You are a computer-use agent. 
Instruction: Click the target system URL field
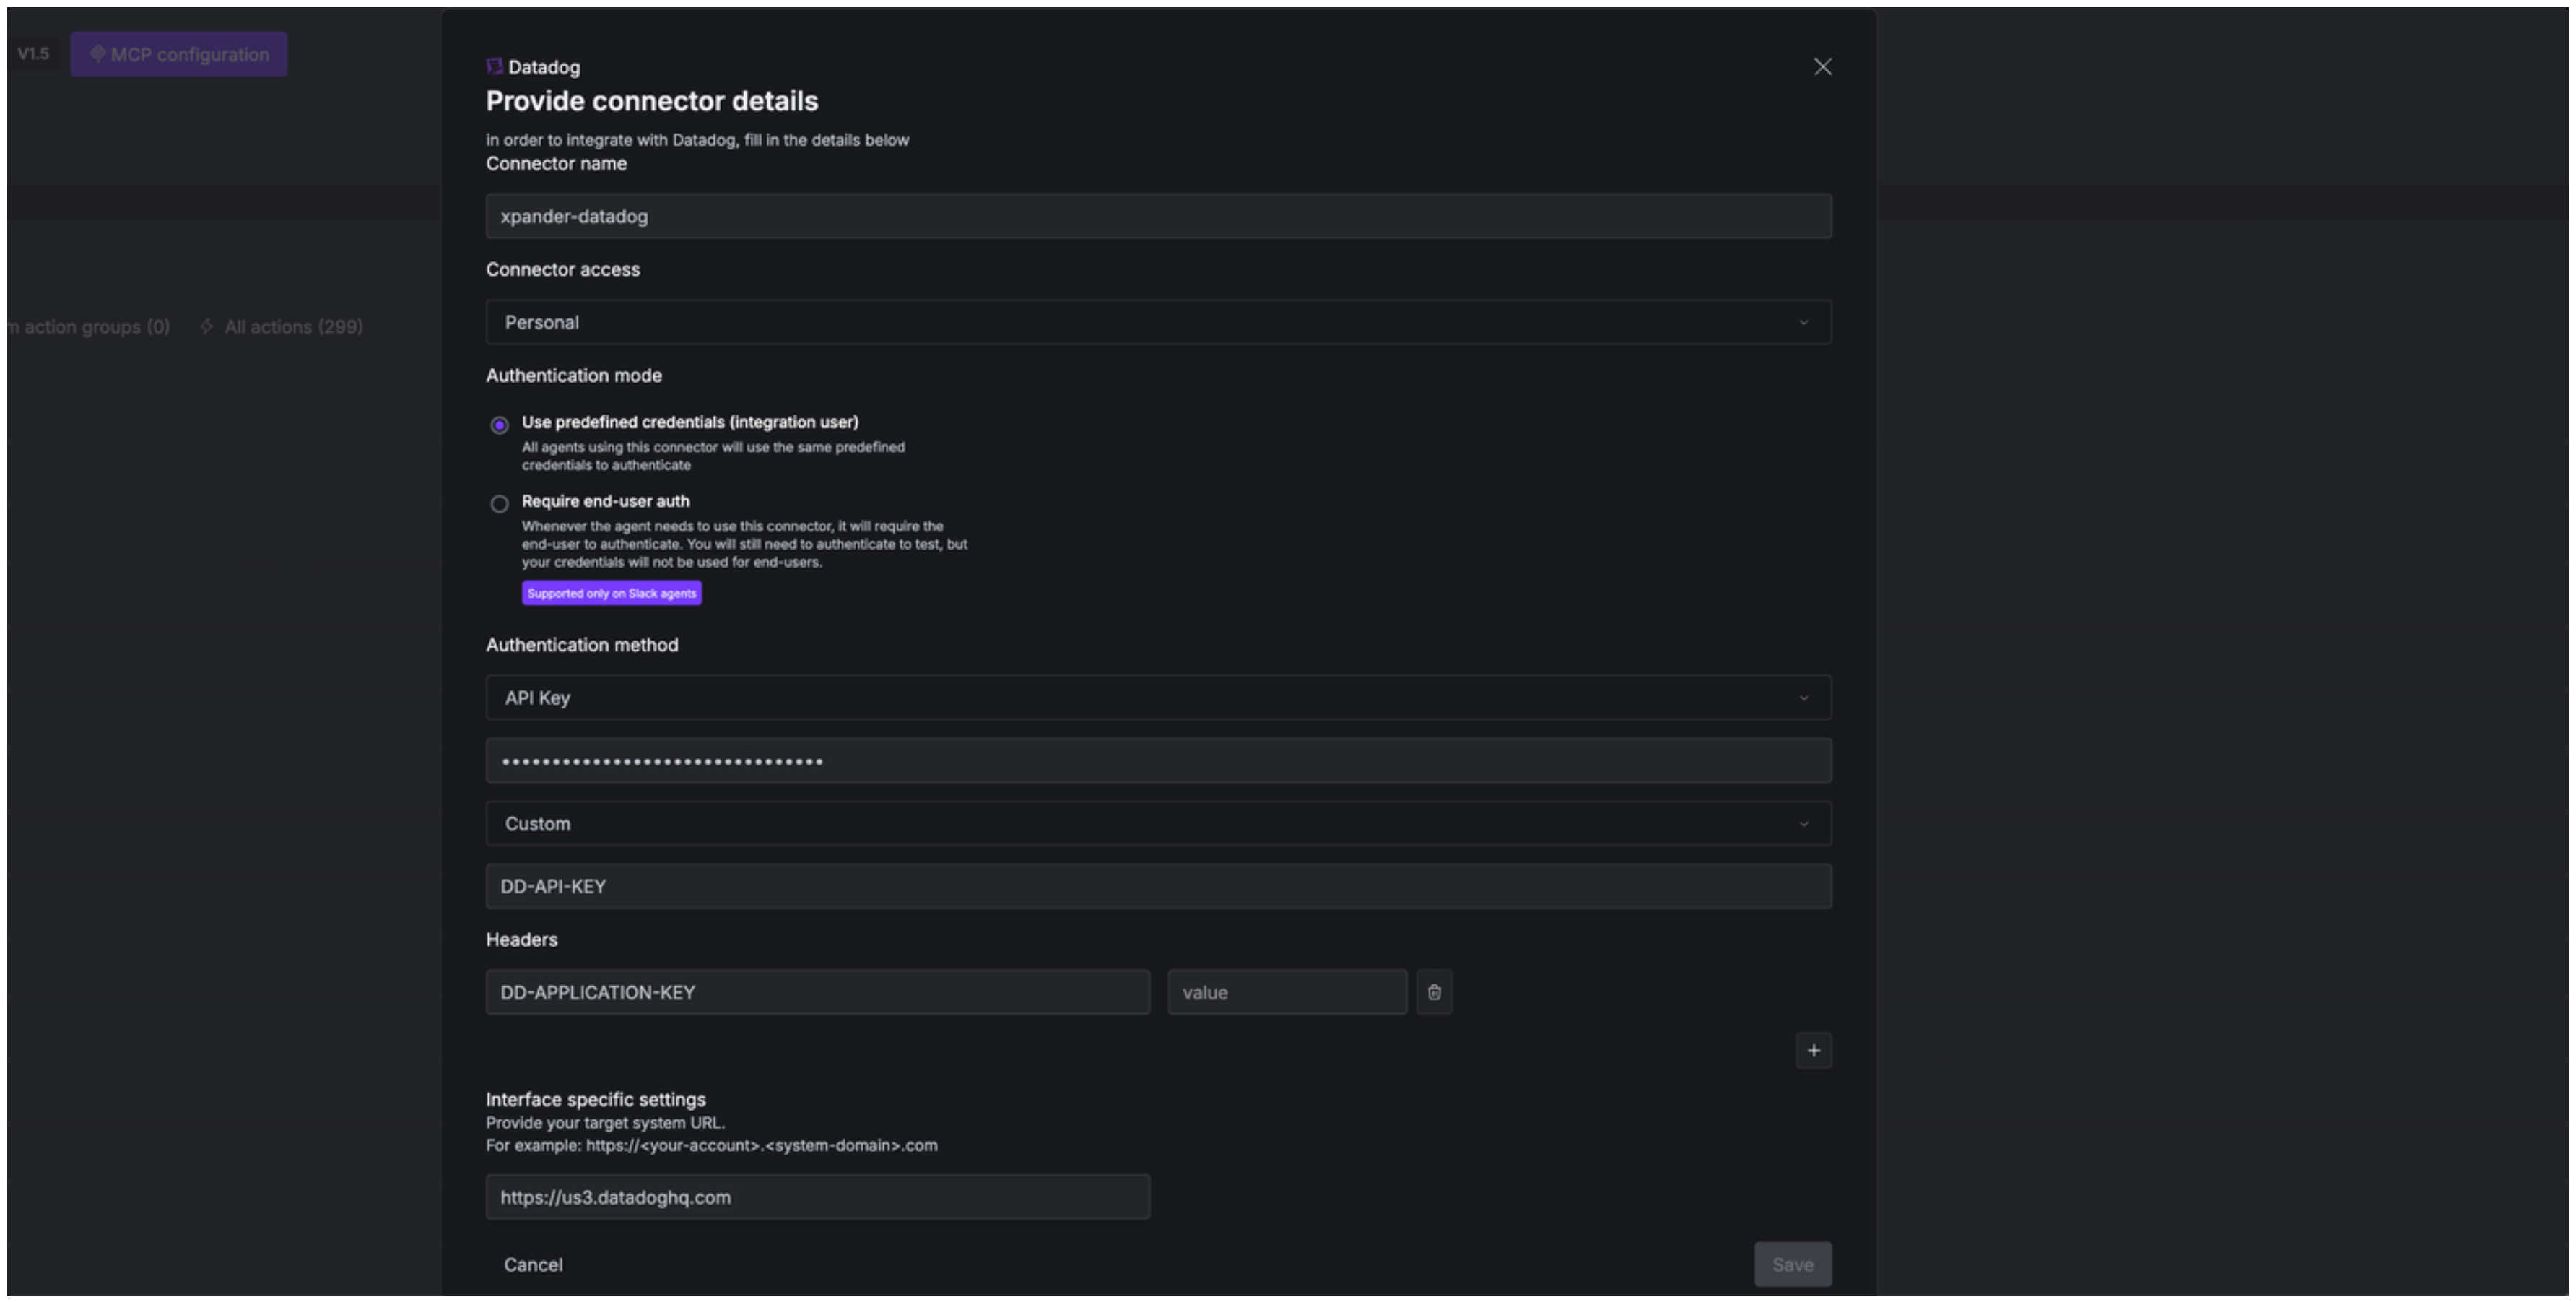[817, 1197]
